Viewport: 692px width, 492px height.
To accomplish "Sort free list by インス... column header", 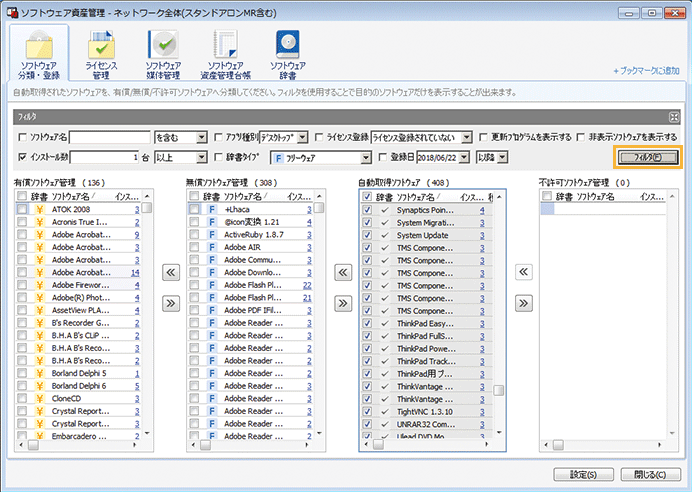I will (298, 197).
